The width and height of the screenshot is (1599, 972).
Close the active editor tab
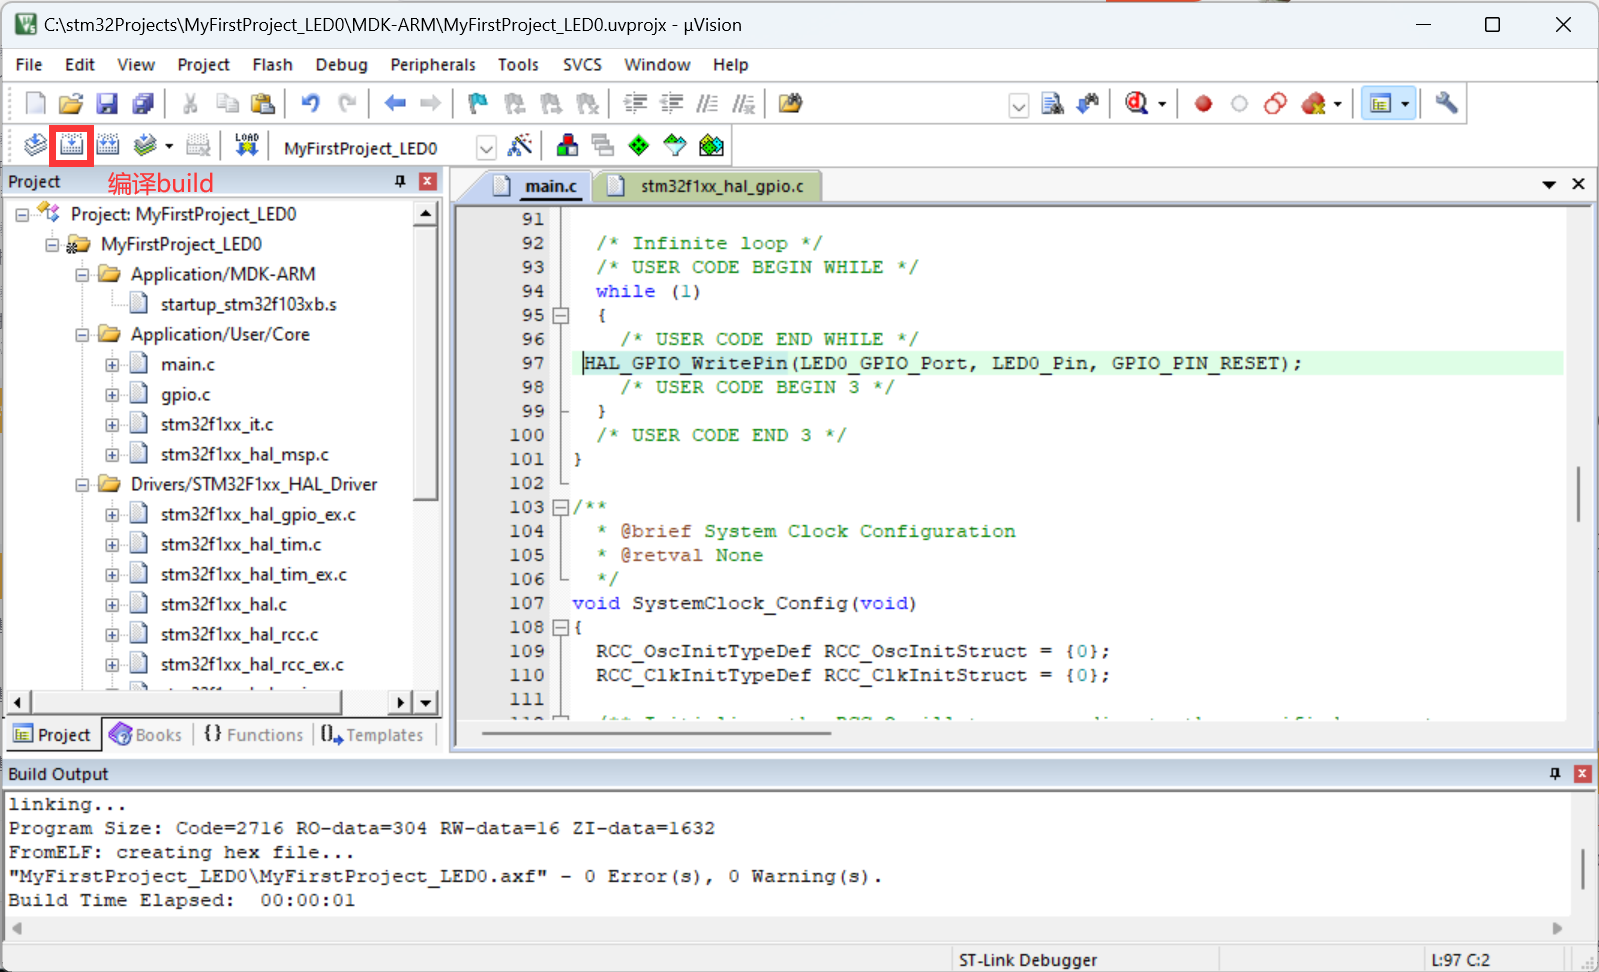[x=1578, y=184]
